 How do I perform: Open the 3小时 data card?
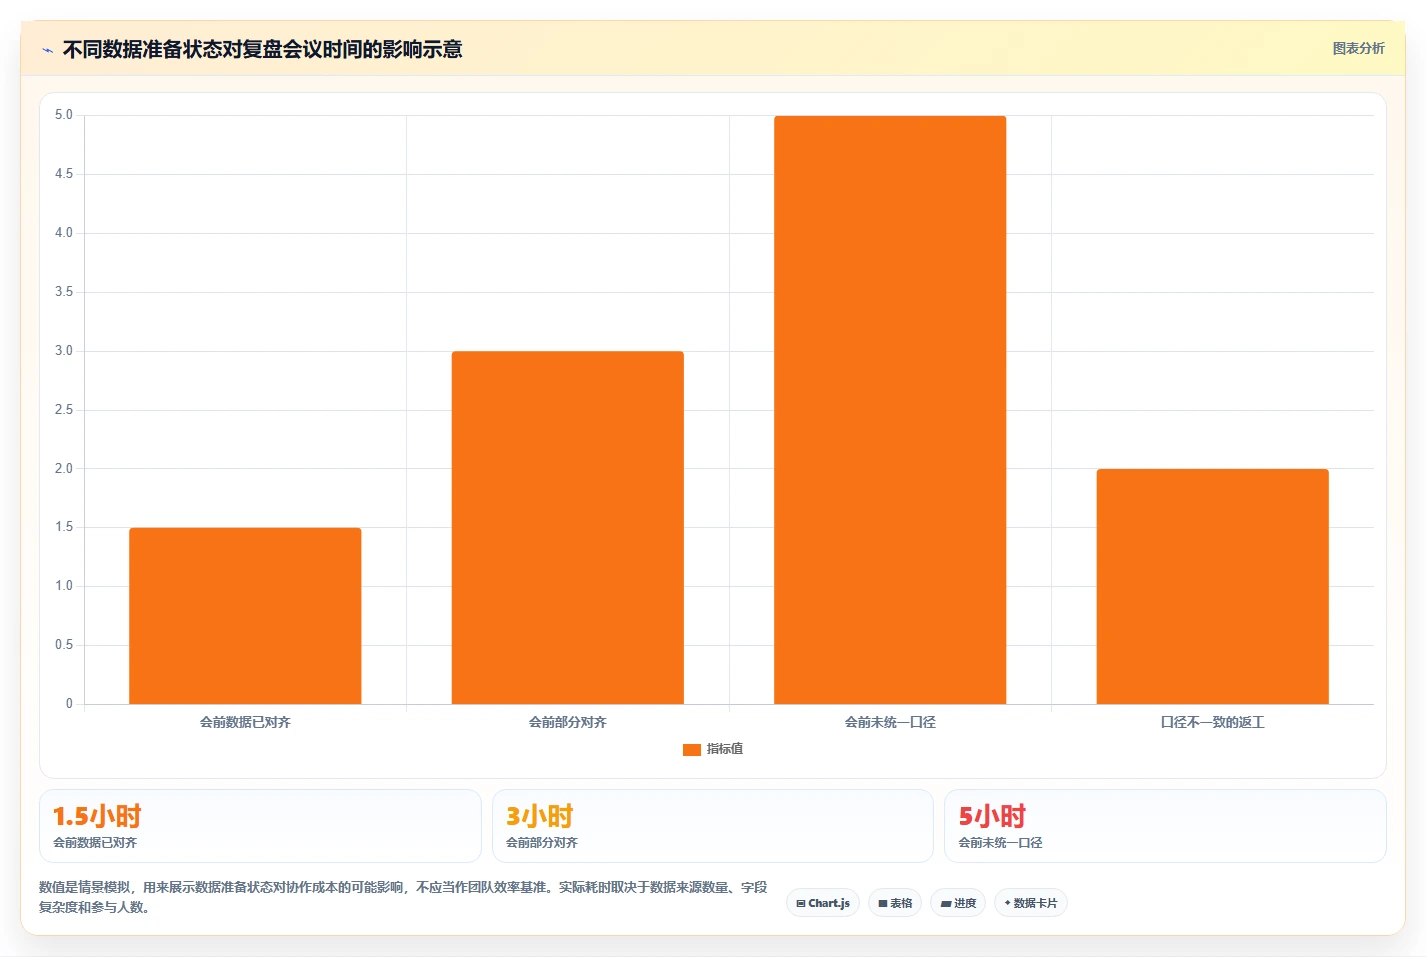pyautogui.click(x=712, y=826)
